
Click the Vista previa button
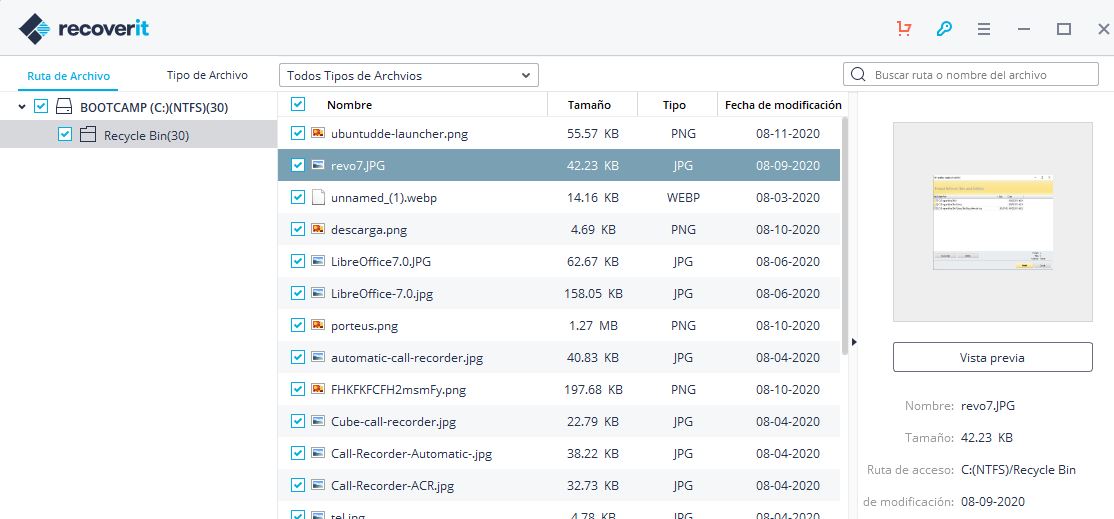tap(991, 357)
